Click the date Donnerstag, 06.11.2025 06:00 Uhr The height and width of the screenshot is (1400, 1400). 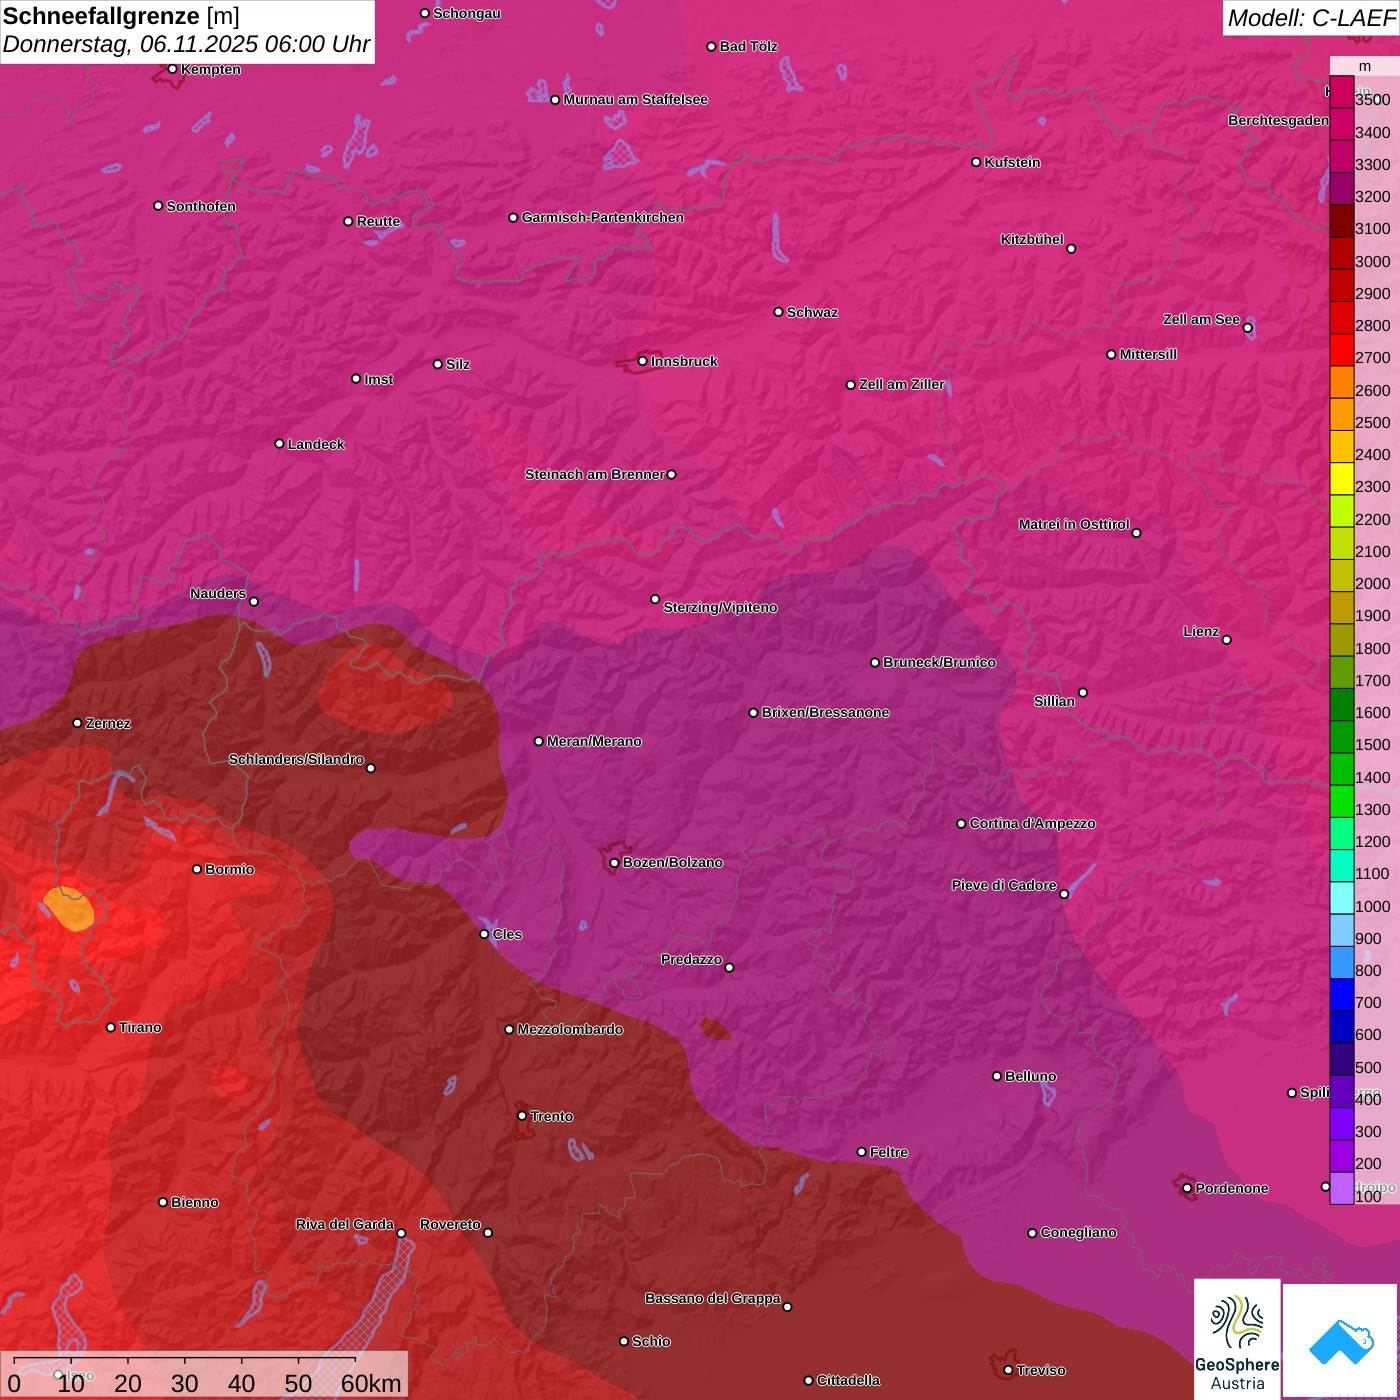186,44
